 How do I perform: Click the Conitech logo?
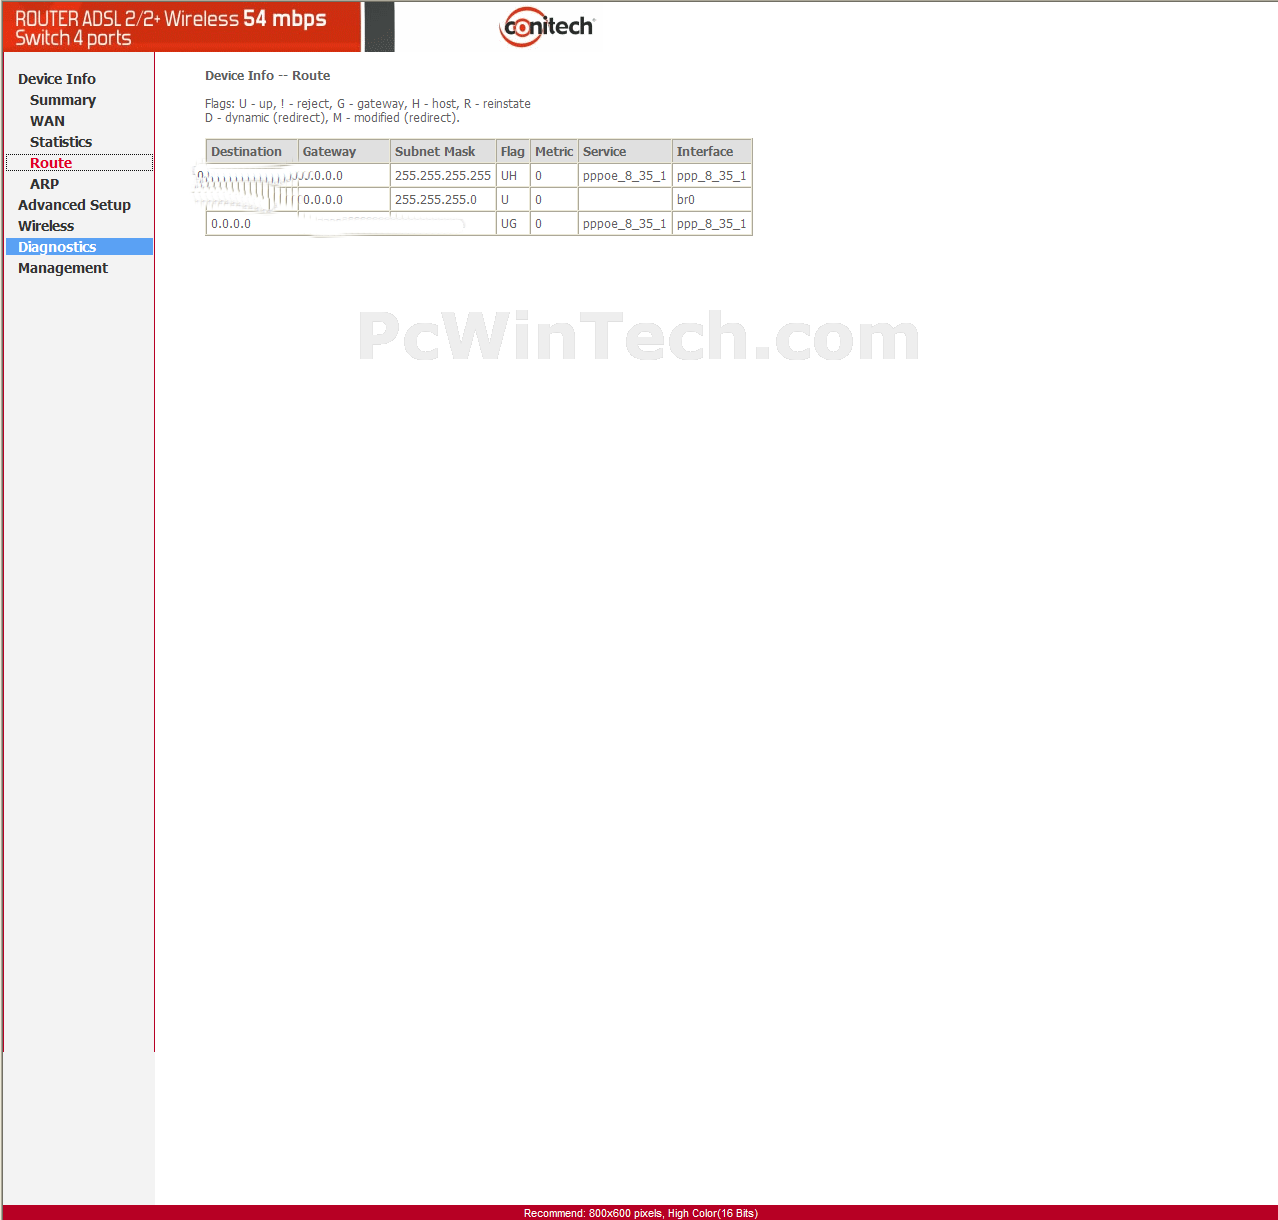[547, 27]
